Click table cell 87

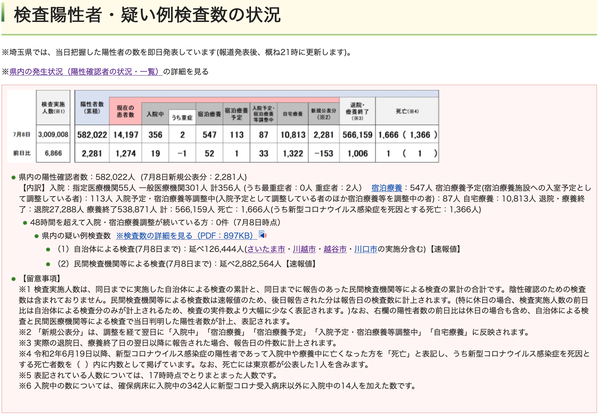click(x=264, y=135)
